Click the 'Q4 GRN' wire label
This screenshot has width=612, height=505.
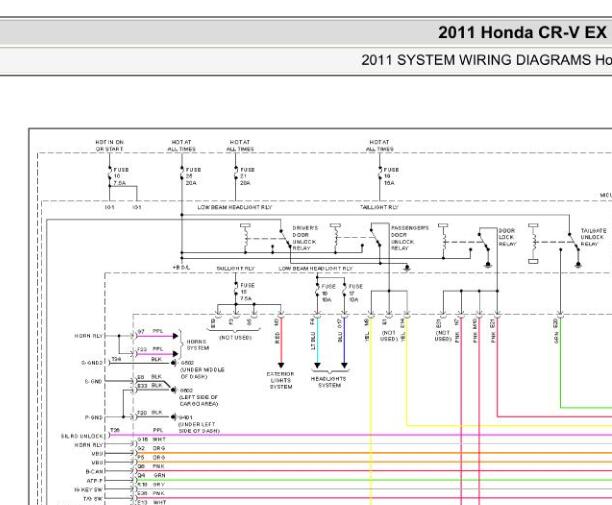[x=151, y=475]
